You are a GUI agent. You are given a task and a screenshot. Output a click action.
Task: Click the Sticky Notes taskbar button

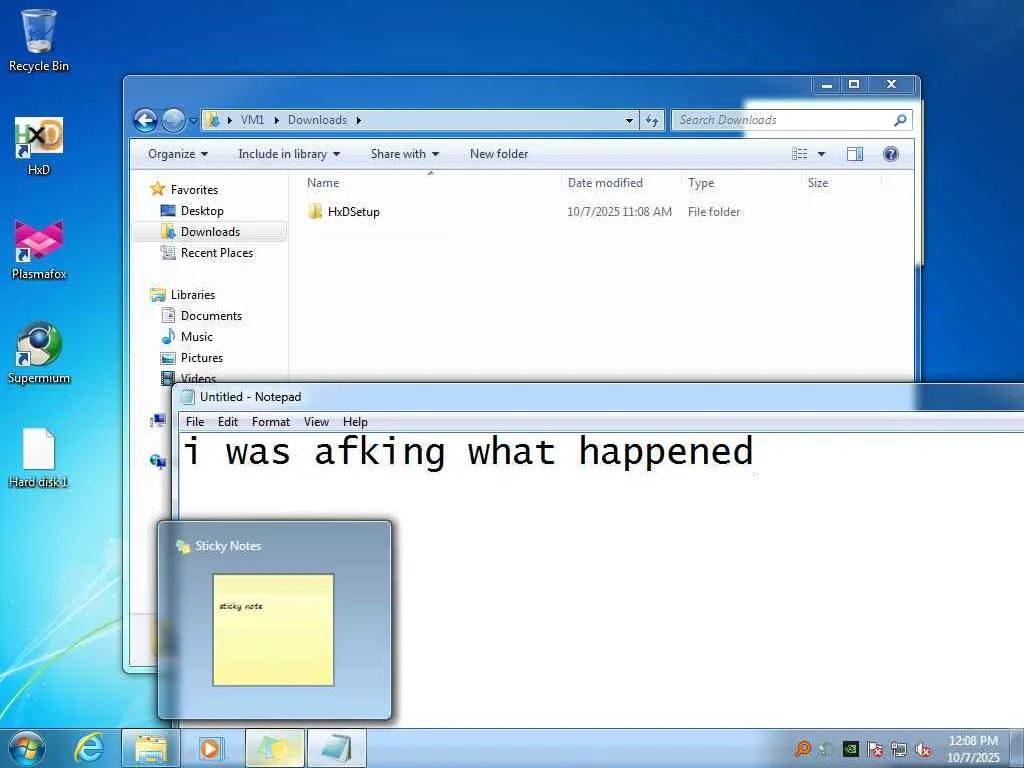pyautogui.click(x=274, y=748)
